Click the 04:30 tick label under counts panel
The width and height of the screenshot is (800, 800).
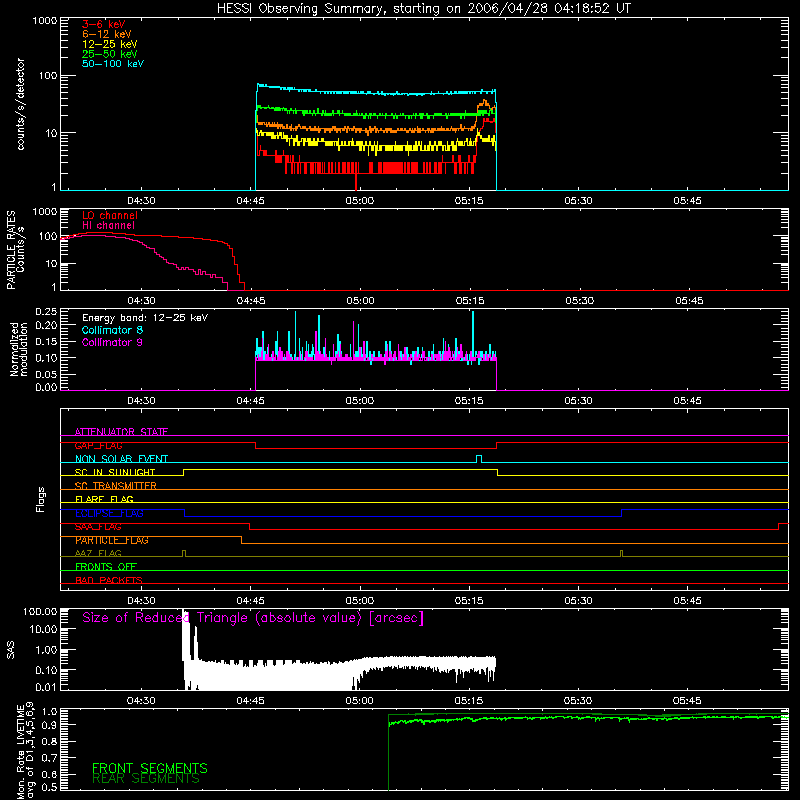(141, 201)
